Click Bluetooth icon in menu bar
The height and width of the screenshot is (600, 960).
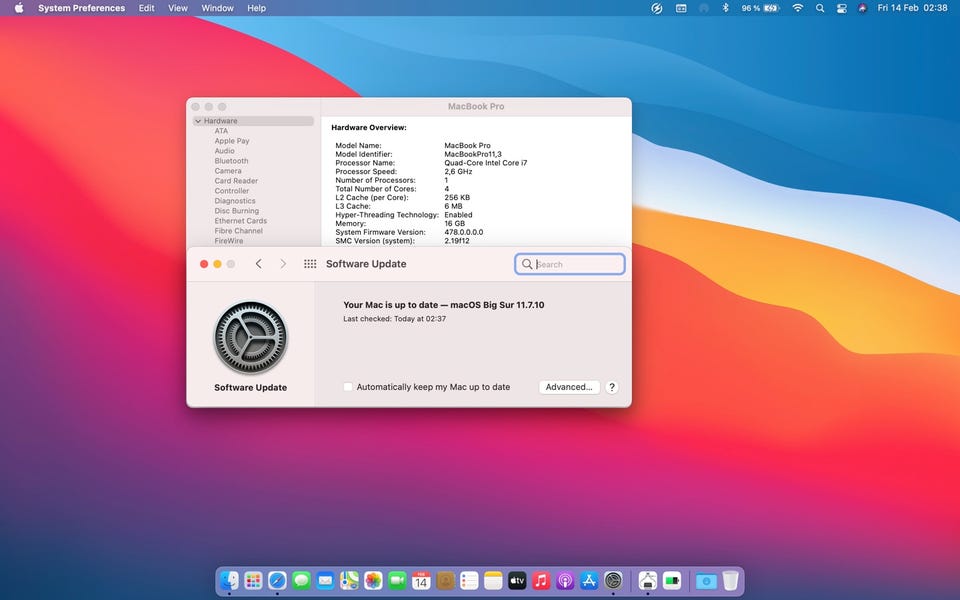(x=726, y=8)
